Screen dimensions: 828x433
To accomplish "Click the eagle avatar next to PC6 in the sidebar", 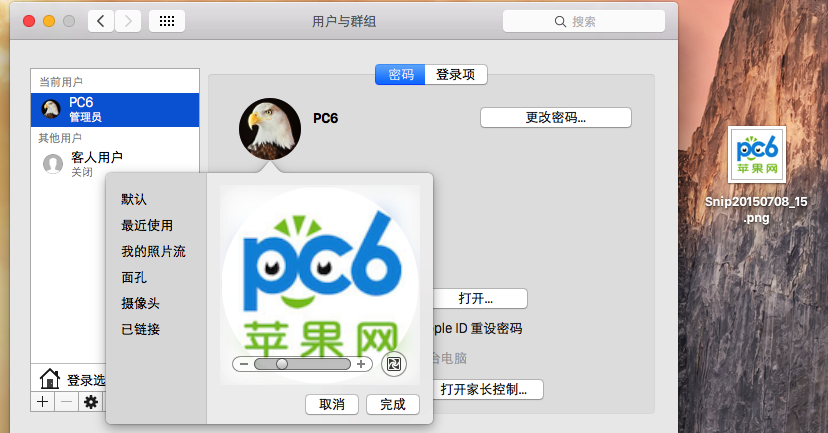I will [x=51, y=109].
